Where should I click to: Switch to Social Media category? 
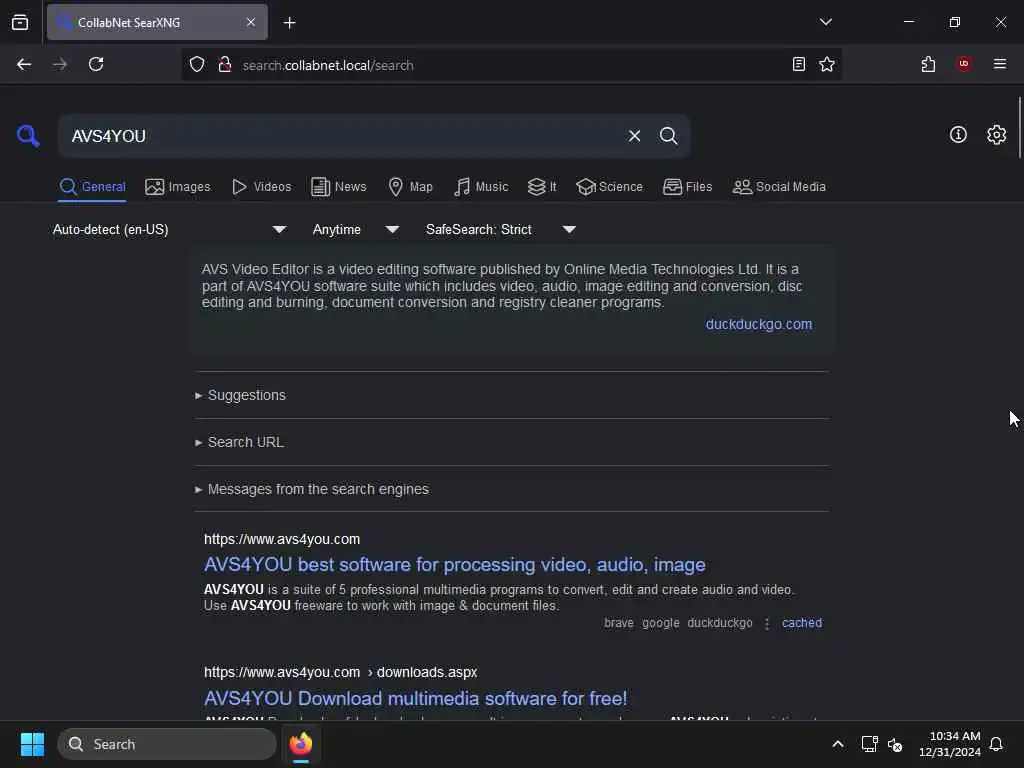779,187
